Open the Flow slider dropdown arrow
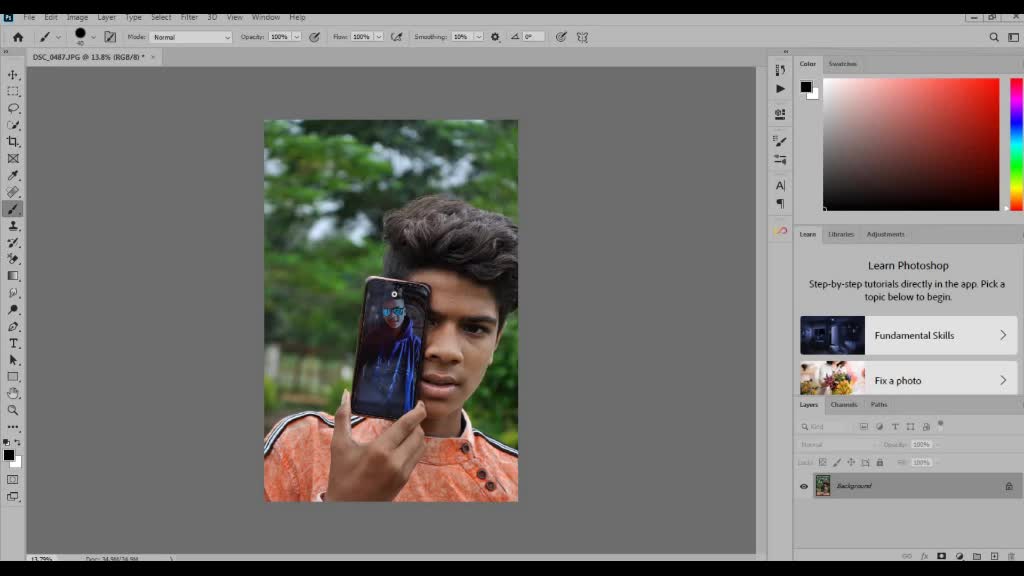The width and height of the screenshot is (1024, 576). click(x=378, y=37)
